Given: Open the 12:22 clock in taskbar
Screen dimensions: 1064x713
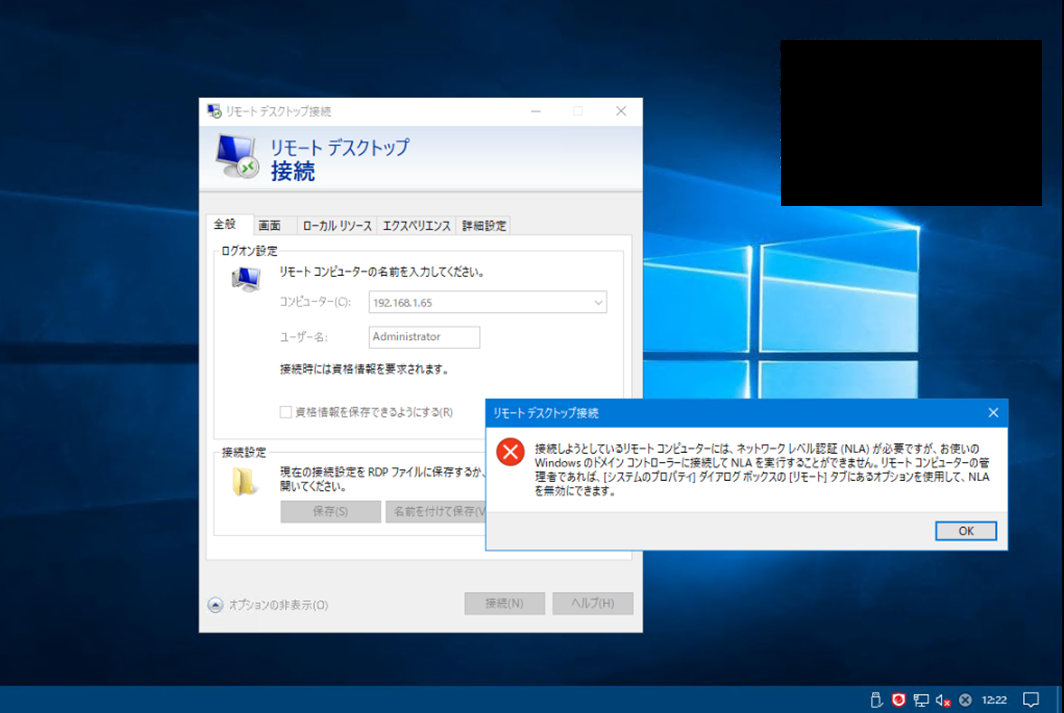Looking at the screenshot, I should click(x=994, y=699).
